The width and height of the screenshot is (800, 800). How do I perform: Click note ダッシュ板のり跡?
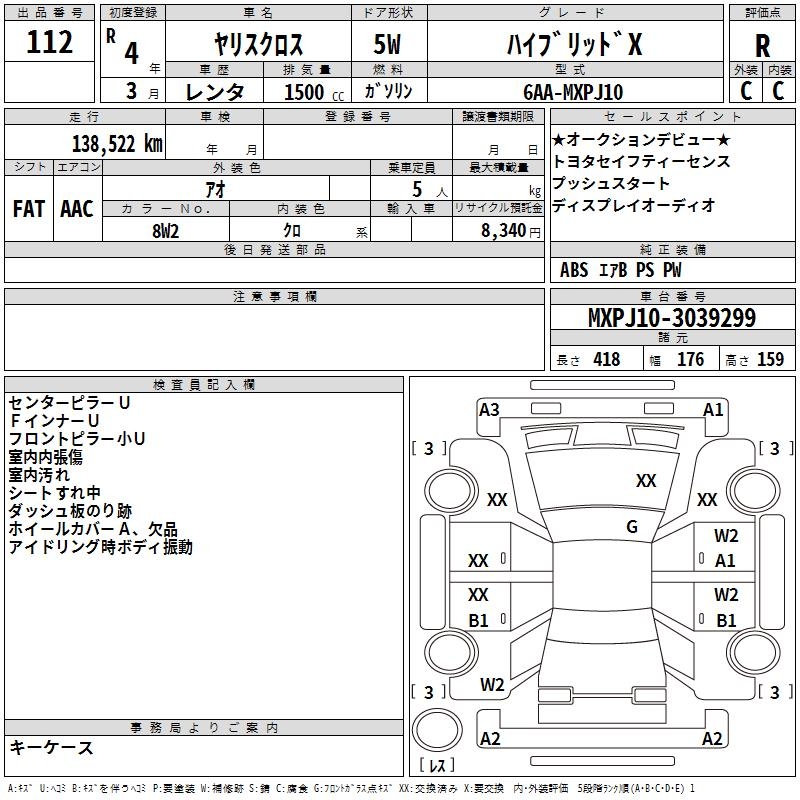pyautogui.click(x=70, y=511)
